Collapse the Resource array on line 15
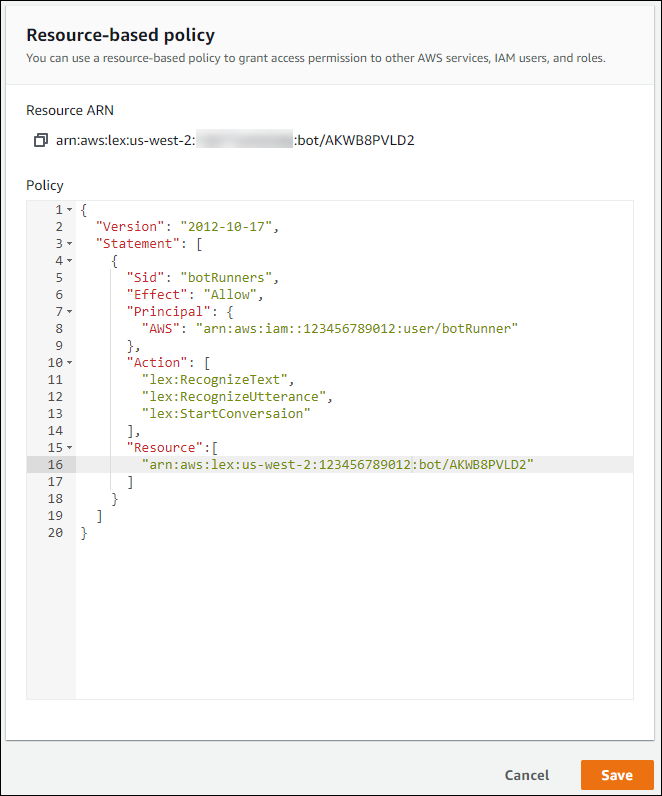662x796 pixels. [69, 447]
